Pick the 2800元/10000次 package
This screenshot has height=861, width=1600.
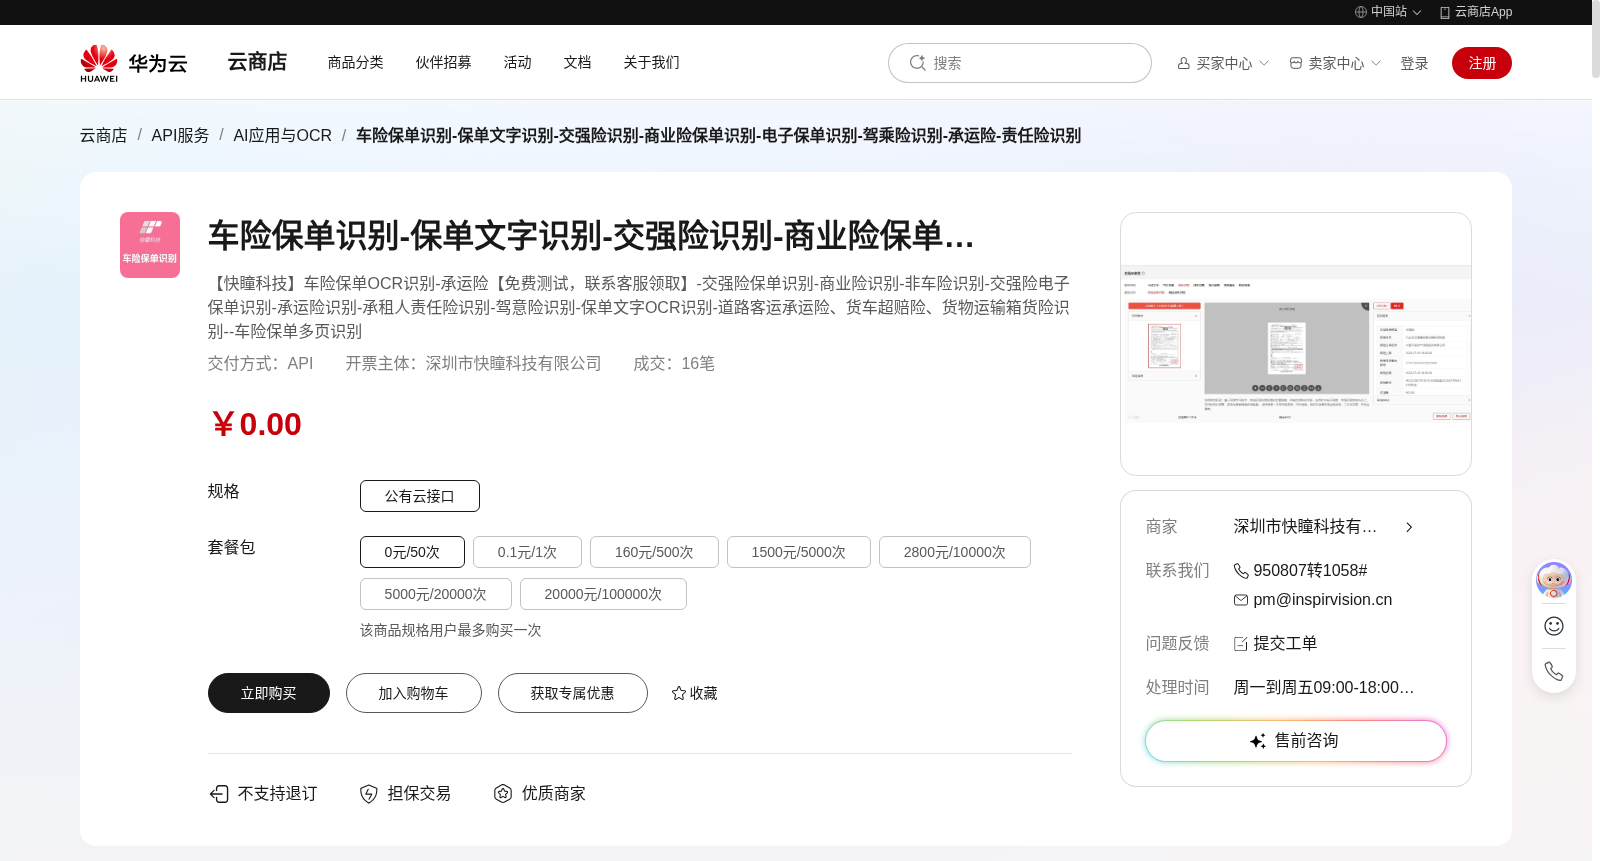point(955,552)
